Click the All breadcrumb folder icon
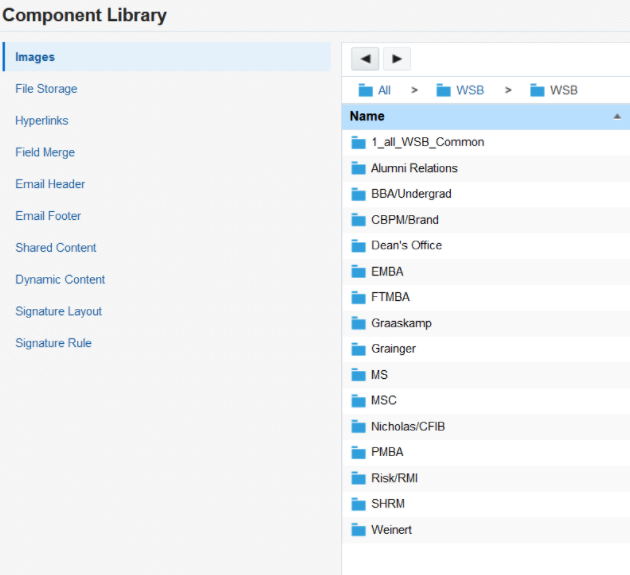Image resolution: width=630 pixels, height=575 pixels. (x=365, y=90)
